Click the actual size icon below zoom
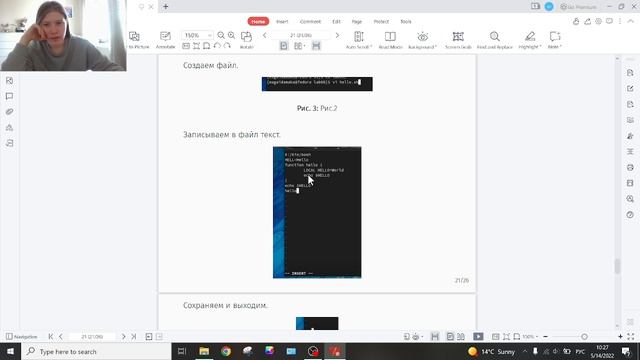This screenshot has height=360, width=640. pyautogui.click(x=186, y=46)
